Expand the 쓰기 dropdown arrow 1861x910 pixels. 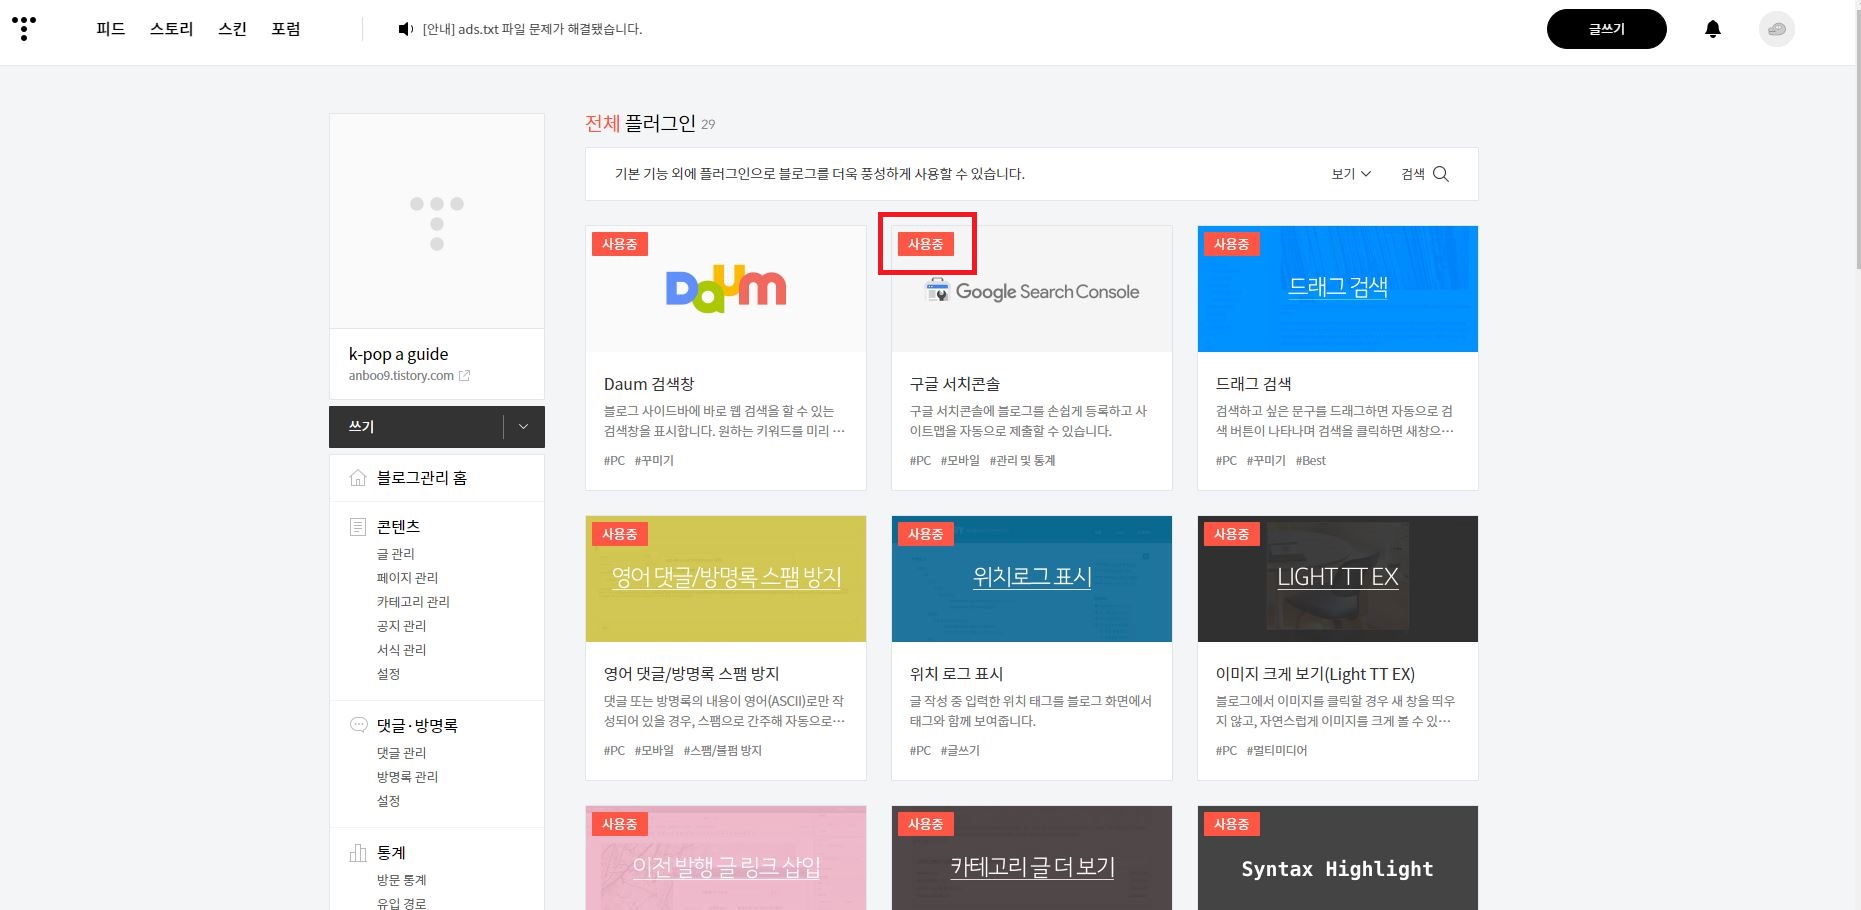pos(523,427)
